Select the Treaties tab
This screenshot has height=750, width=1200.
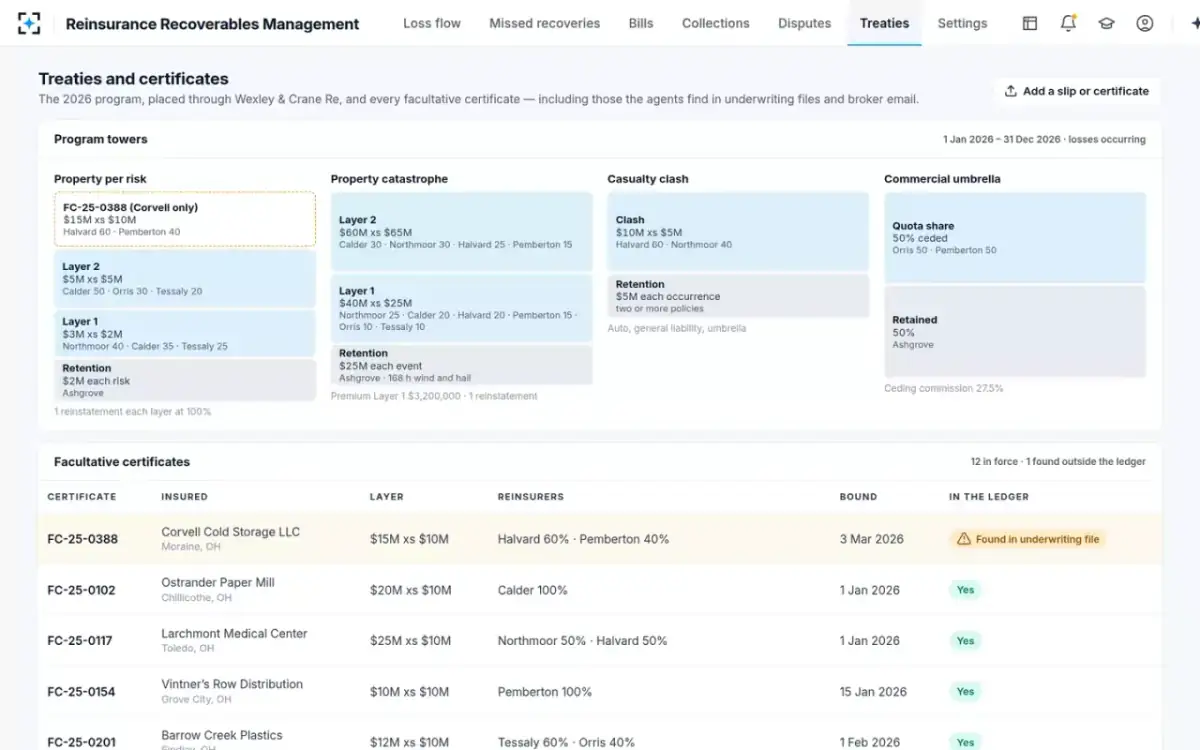pos(884,23)
